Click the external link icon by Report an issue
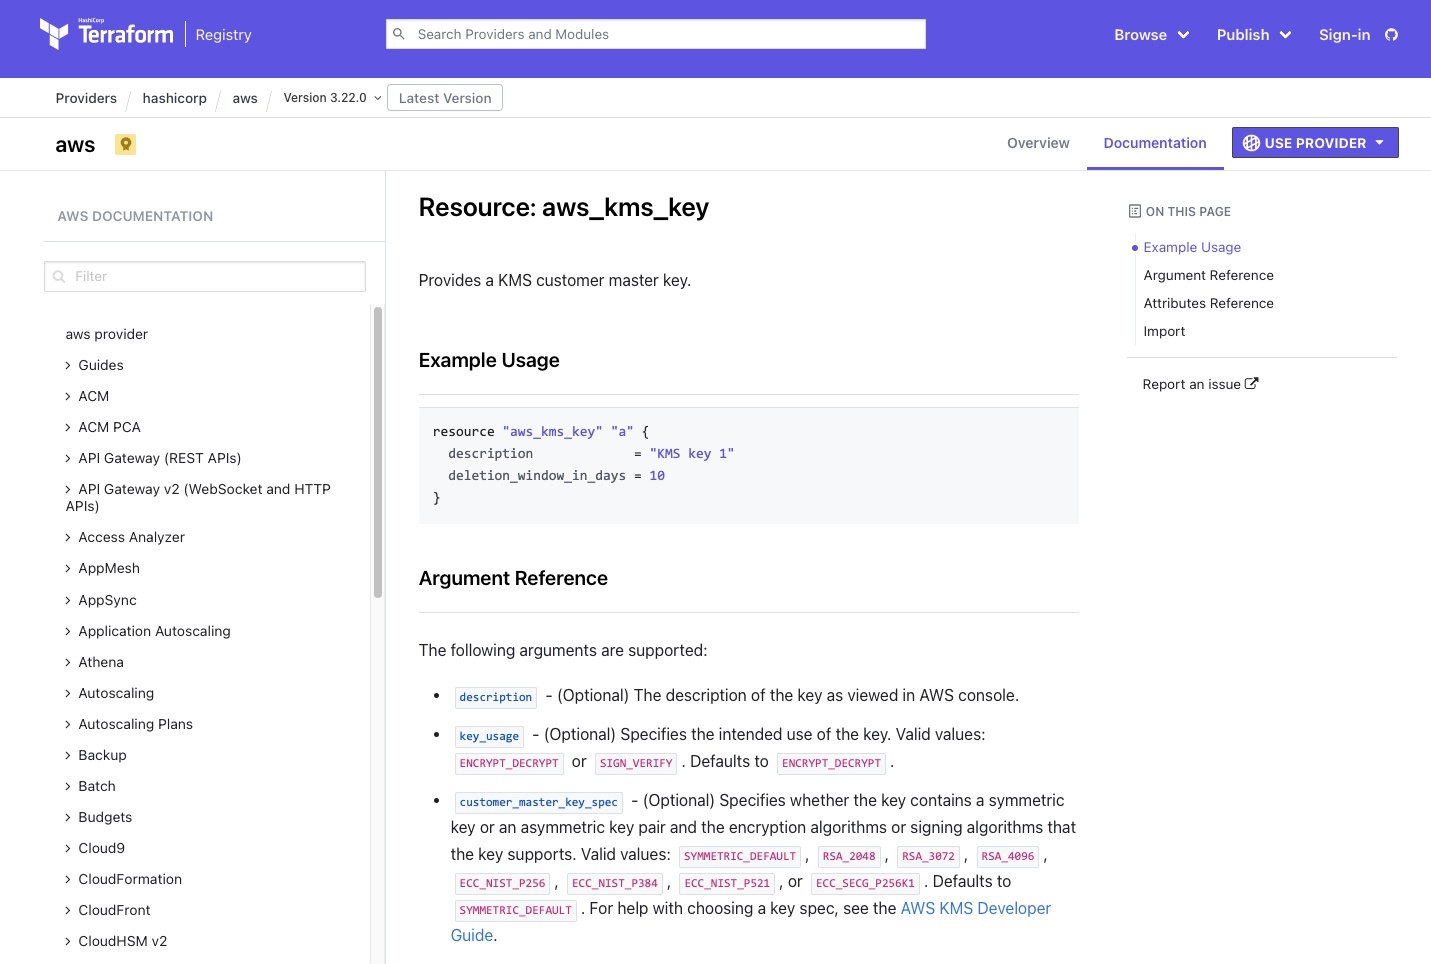Screen dimensions: 1431x964 (x=1252, y=384)
